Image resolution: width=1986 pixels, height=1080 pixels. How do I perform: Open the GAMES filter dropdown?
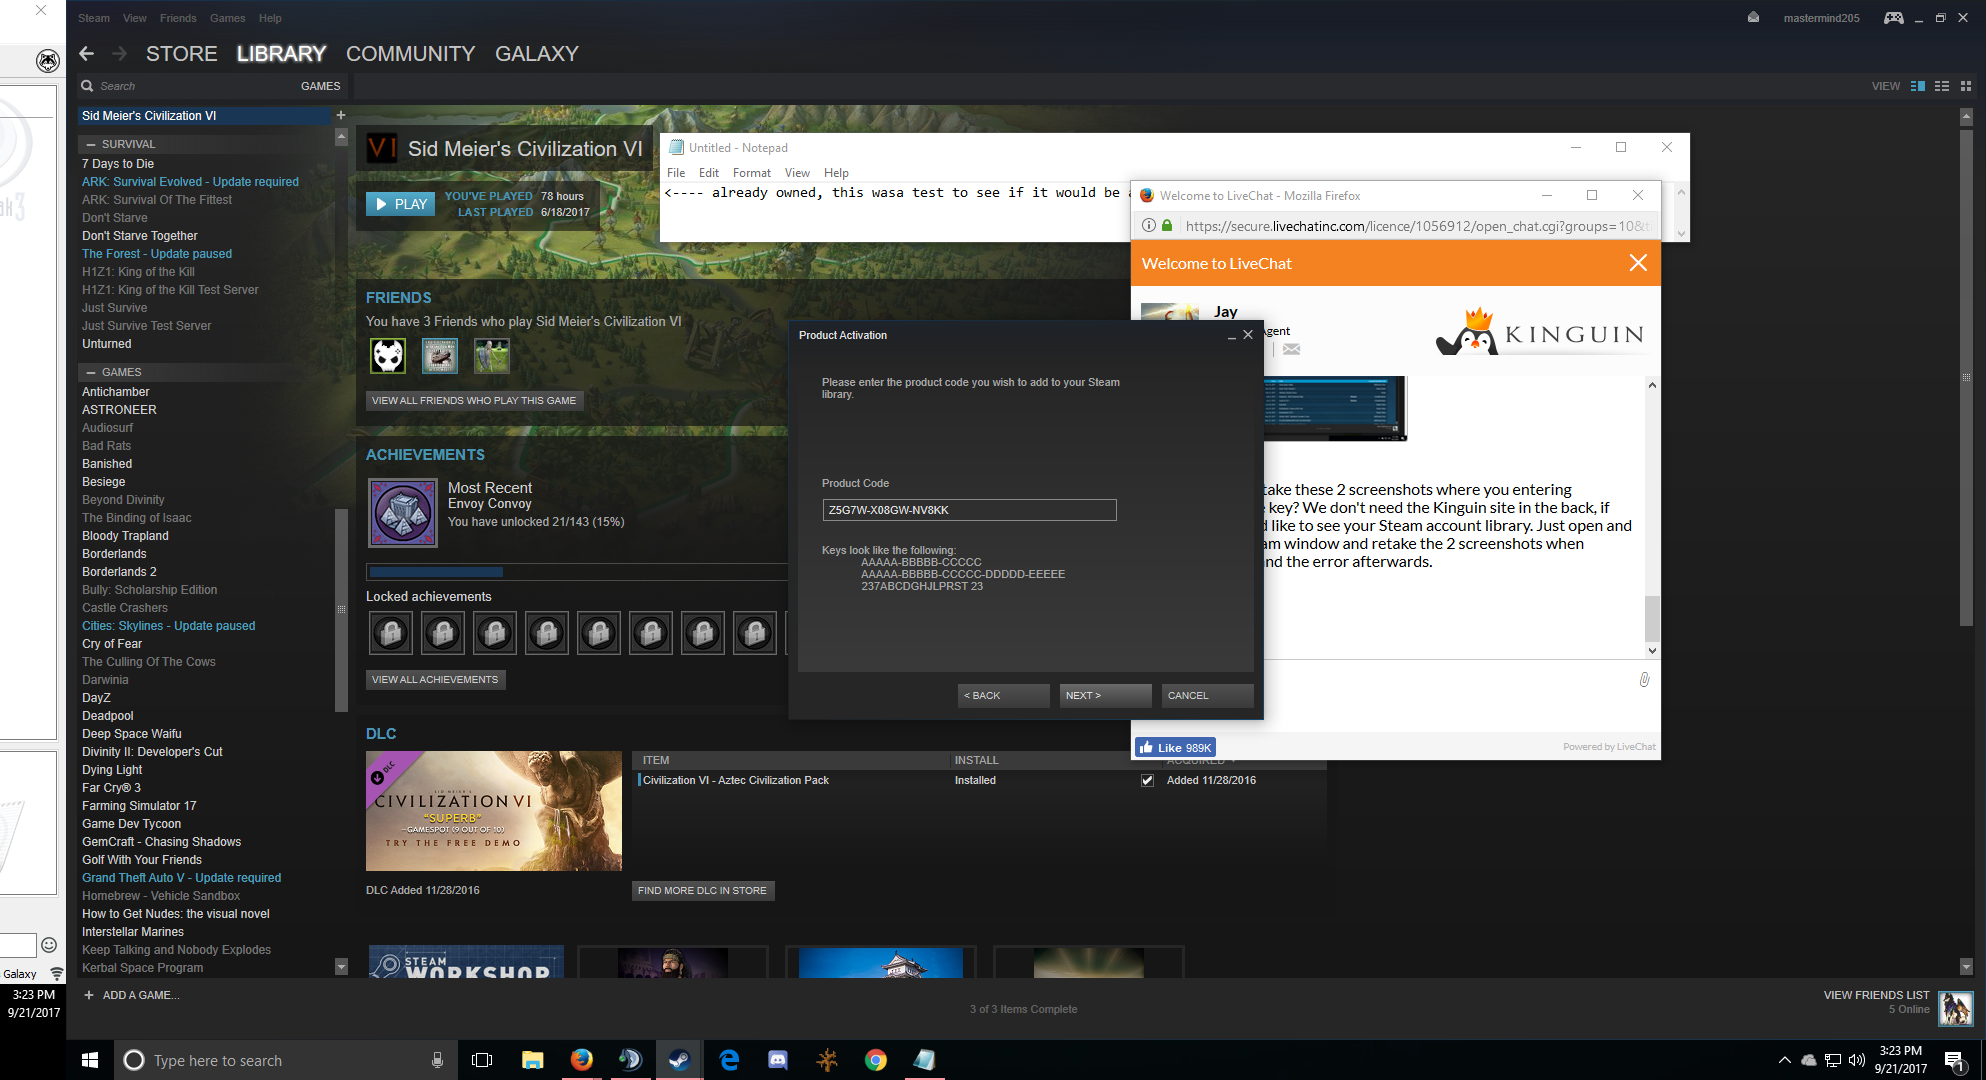pyautogui.click(x=320, y=86)
